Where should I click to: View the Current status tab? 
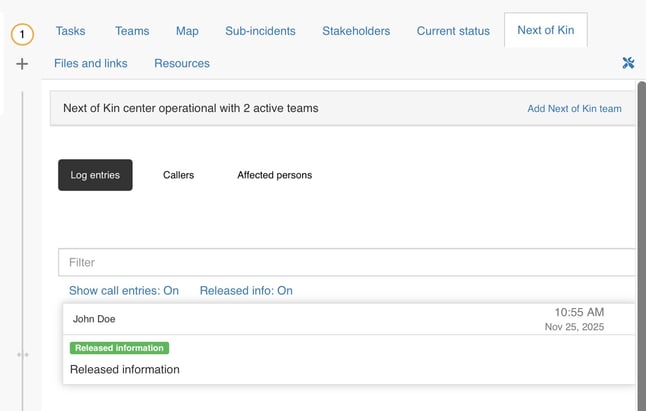(453, 31)
